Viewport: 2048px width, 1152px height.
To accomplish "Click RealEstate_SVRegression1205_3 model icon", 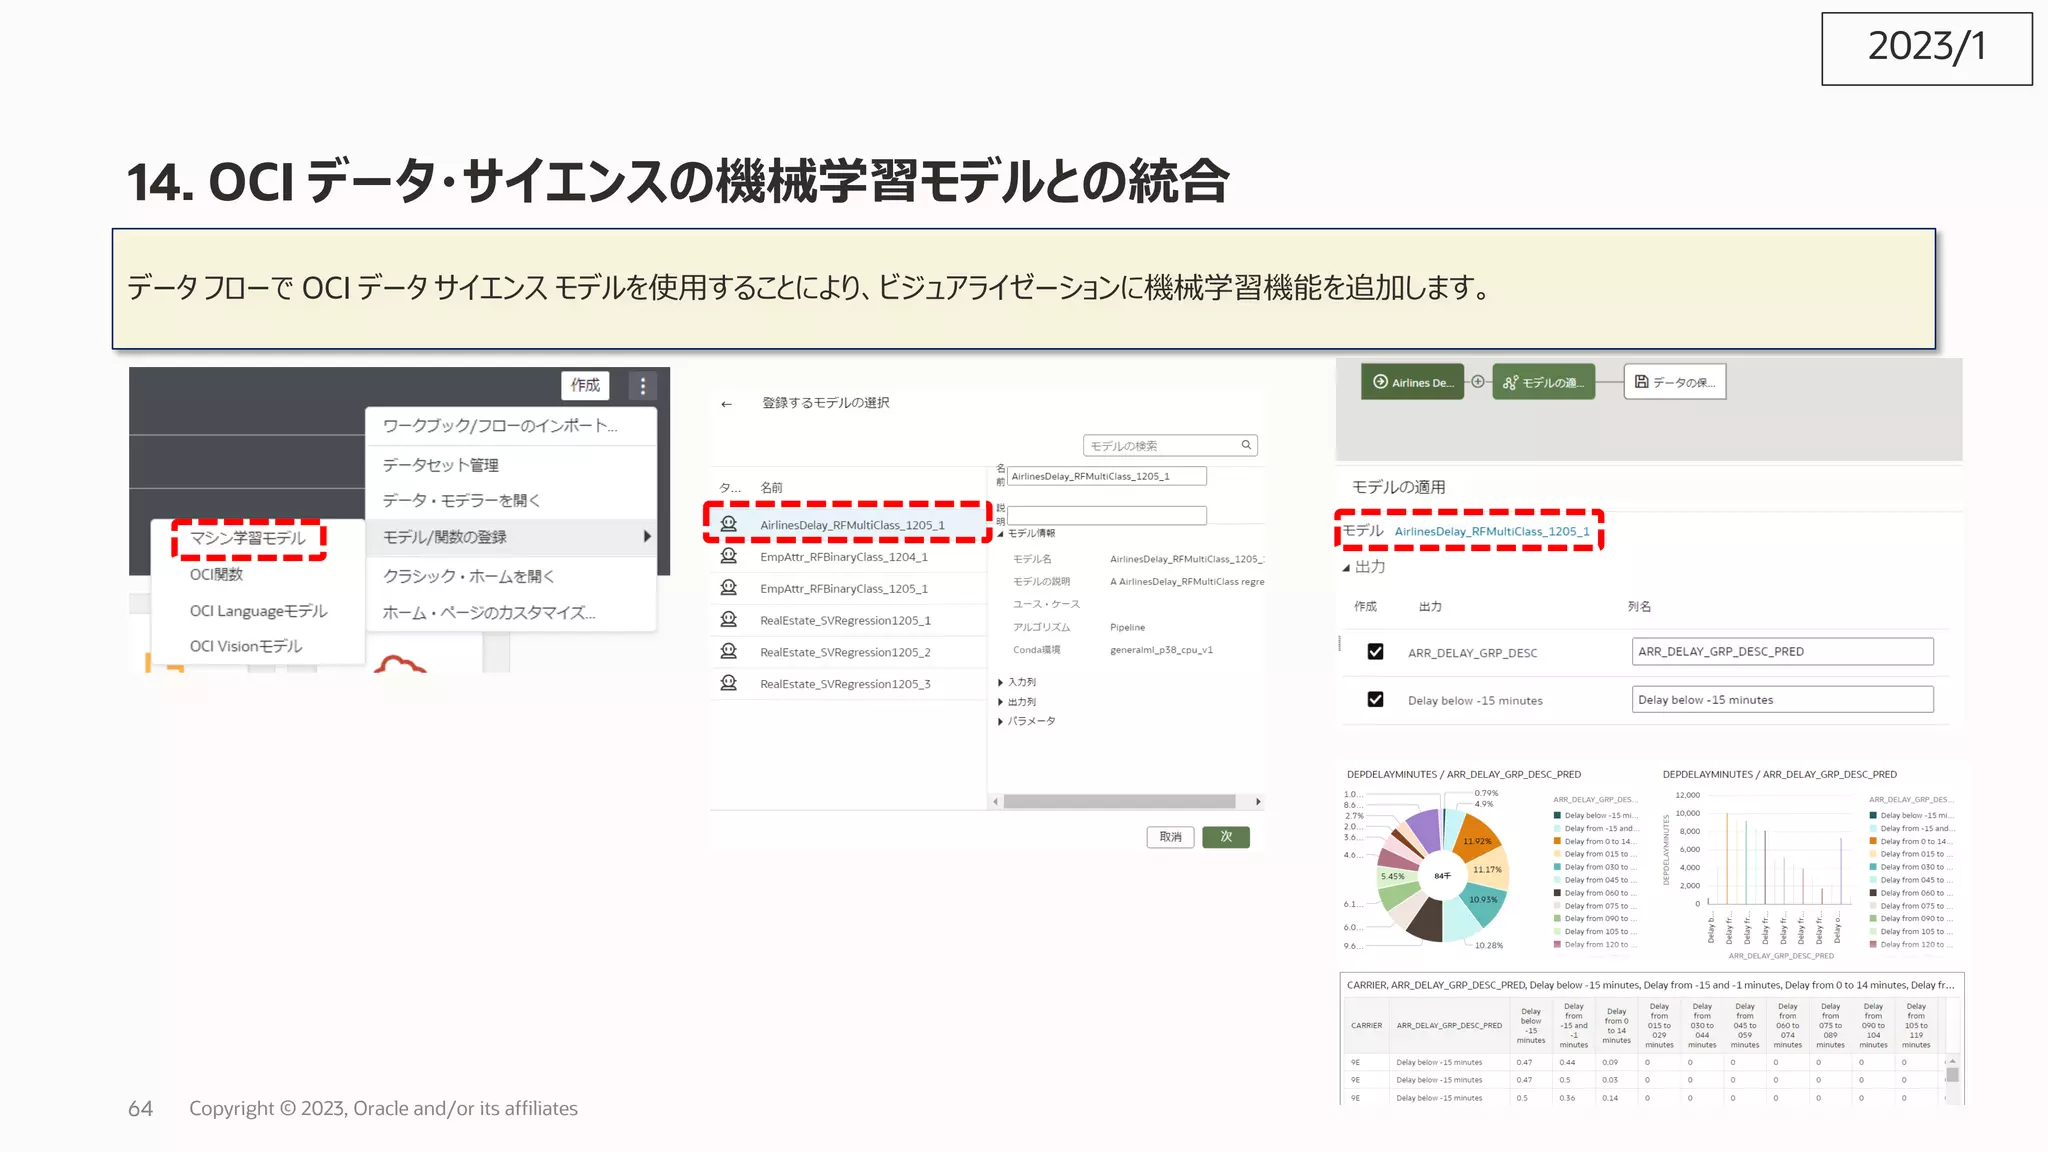I will (x=729, y=684).
